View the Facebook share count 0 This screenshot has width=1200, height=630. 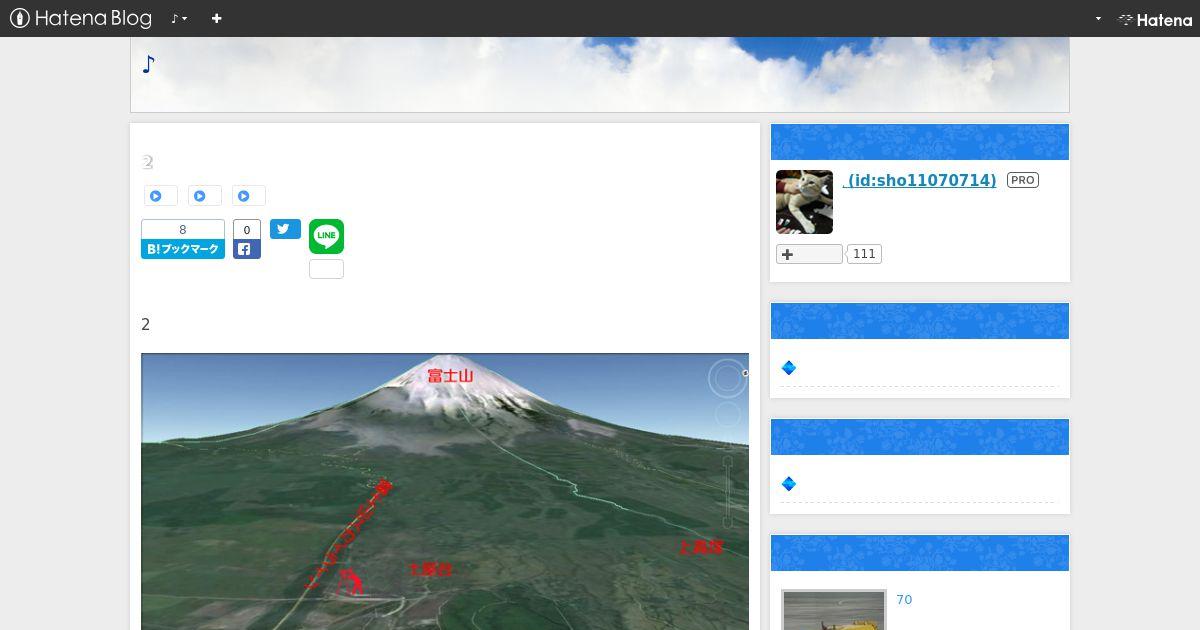click(x=247, y=230)
